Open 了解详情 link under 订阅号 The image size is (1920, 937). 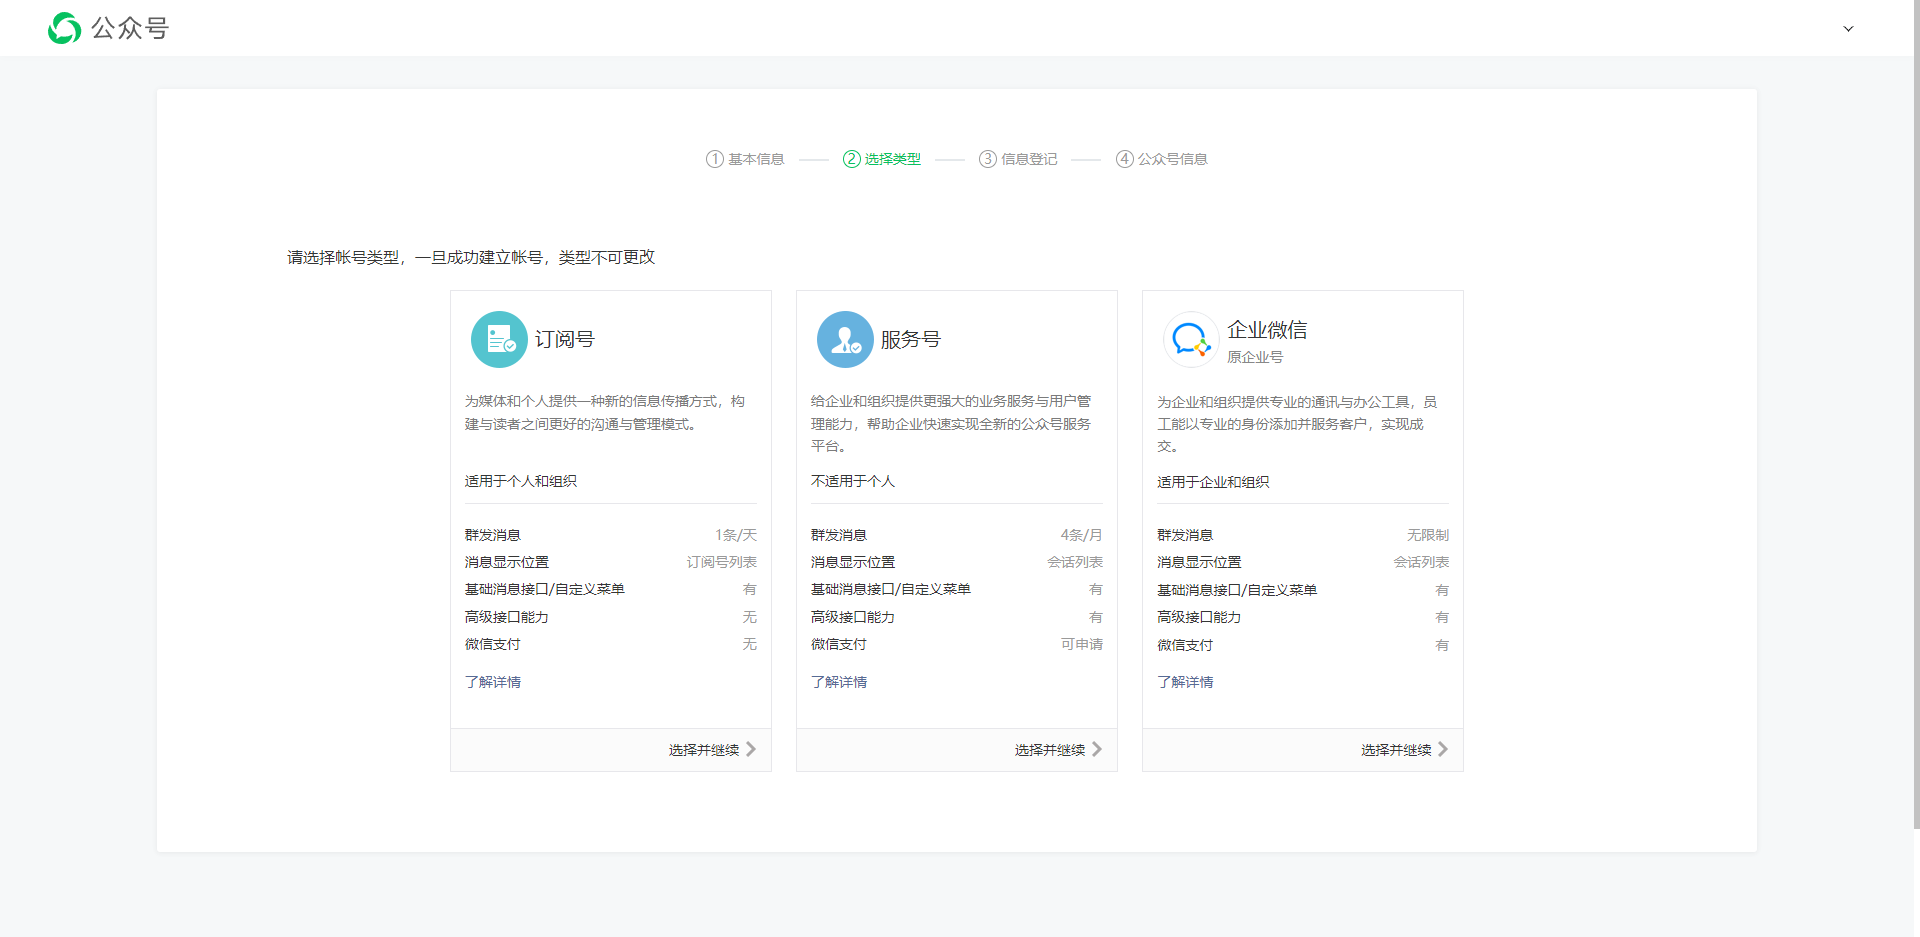coord(493,682)
